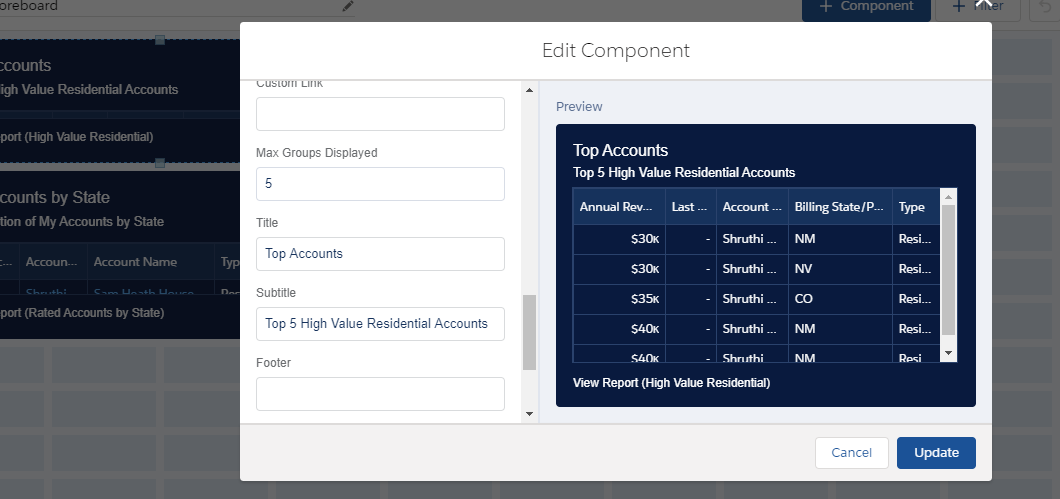Click the pencil icon to edit dashboard name
This screenshot has width=1060, height=499.
coord(347,6)
